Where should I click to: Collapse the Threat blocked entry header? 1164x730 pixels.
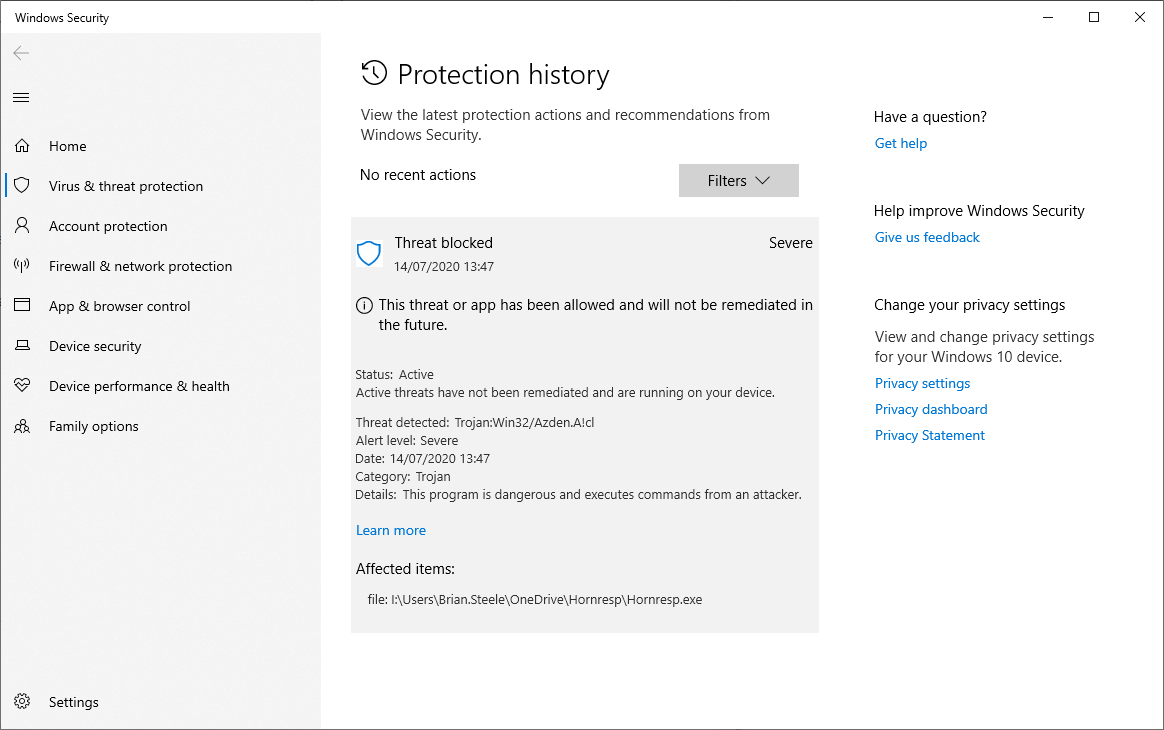(585, 253)
